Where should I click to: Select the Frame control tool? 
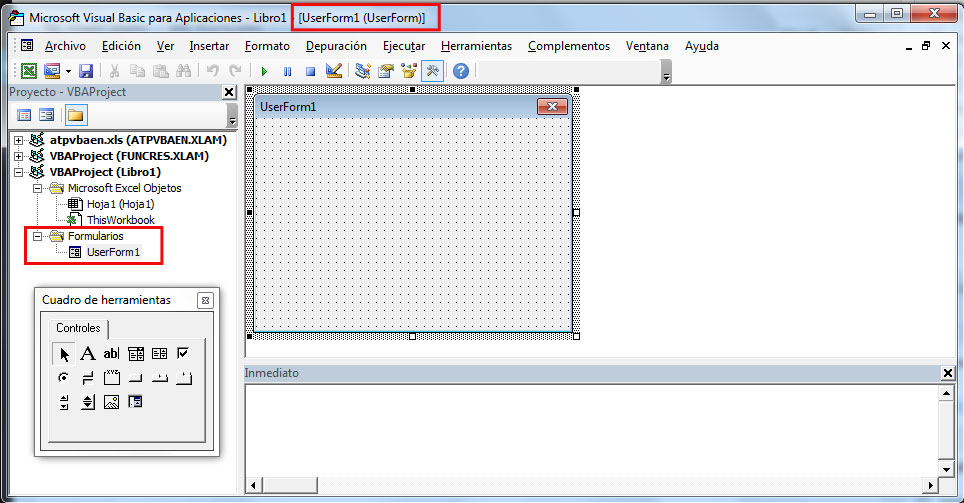click(x=111, y=378)
